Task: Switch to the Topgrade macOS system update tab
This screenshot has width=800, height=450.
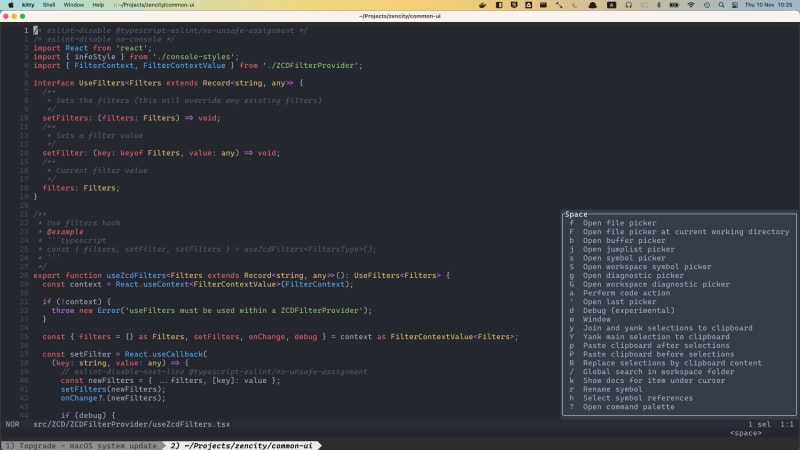Action: pos(82,445)
